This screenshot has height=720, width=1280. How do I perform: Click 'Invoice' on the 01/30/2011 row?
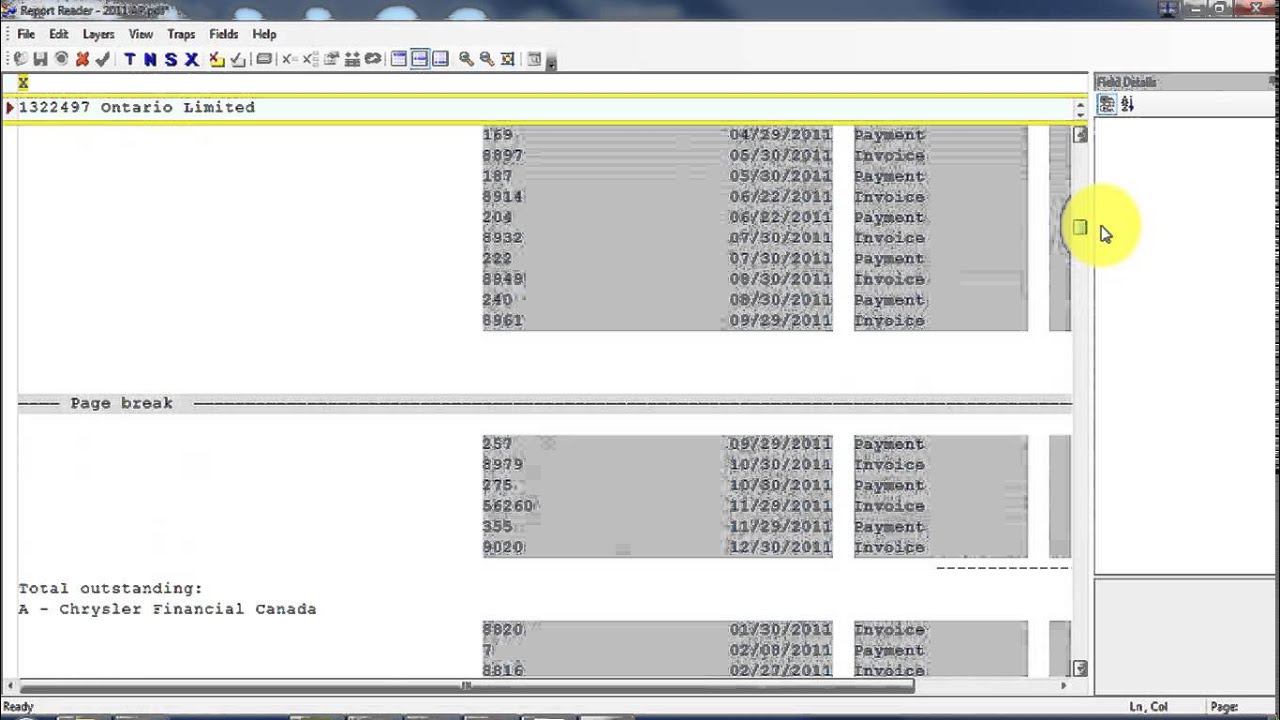[x=889, y=630]
